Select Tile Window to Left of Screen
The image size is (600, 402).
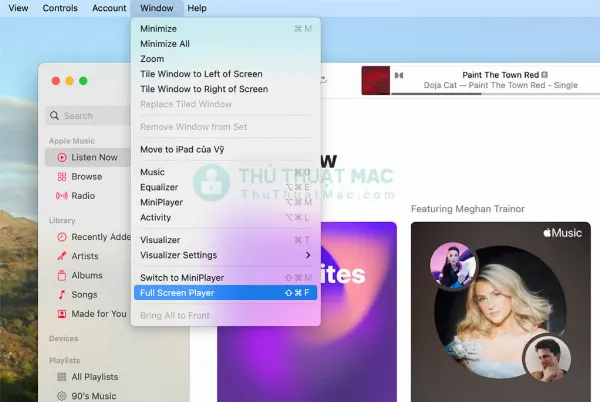225,74
